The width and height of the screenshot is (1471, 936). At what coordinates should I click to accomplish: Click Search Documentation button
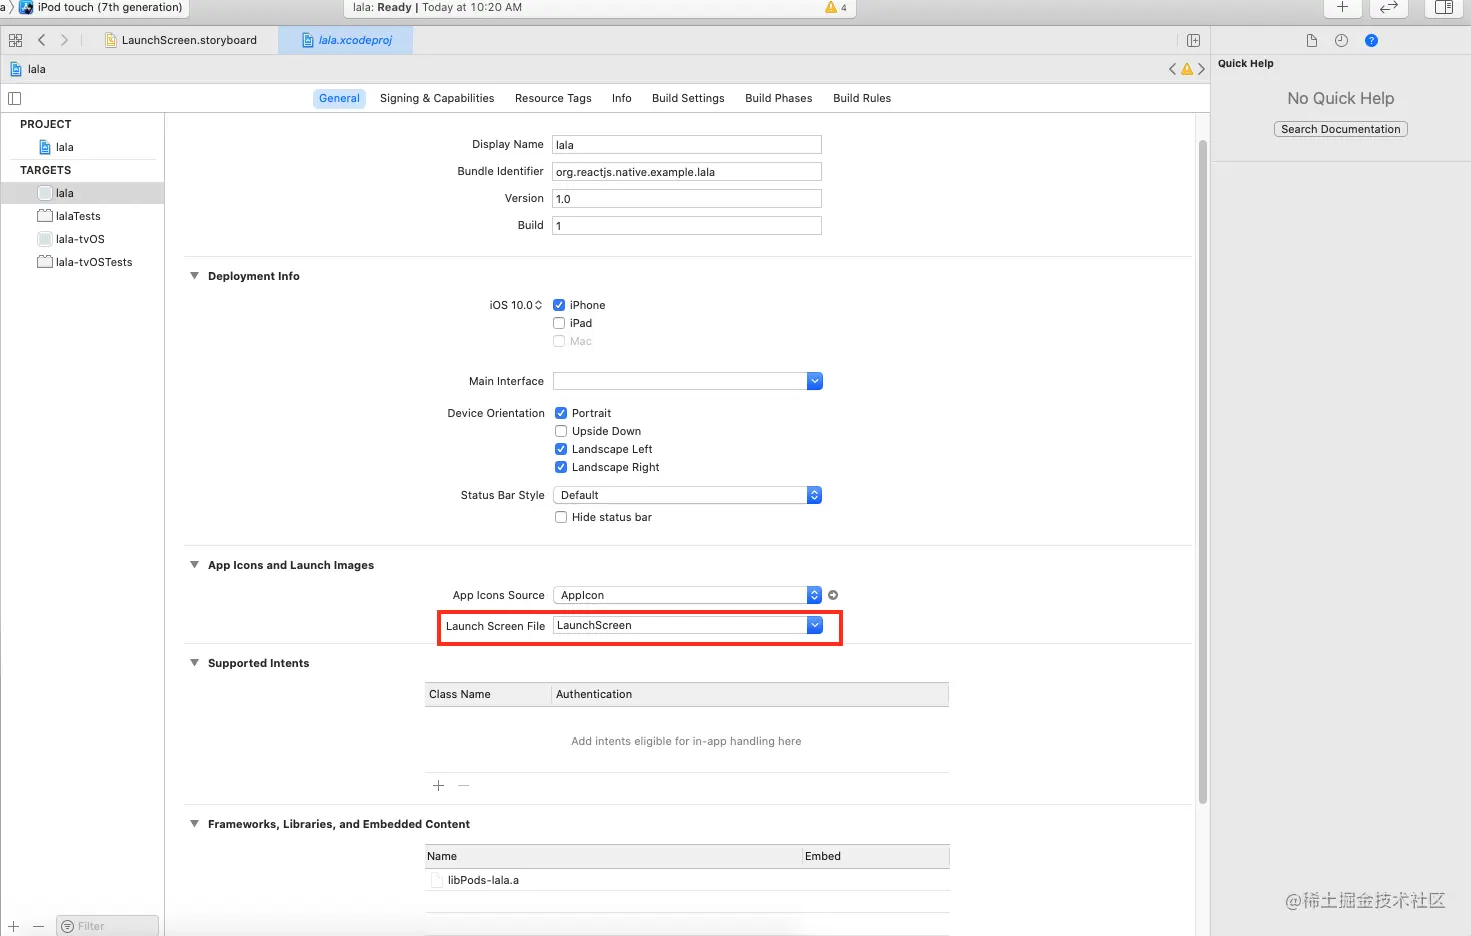click(1341, 129)
